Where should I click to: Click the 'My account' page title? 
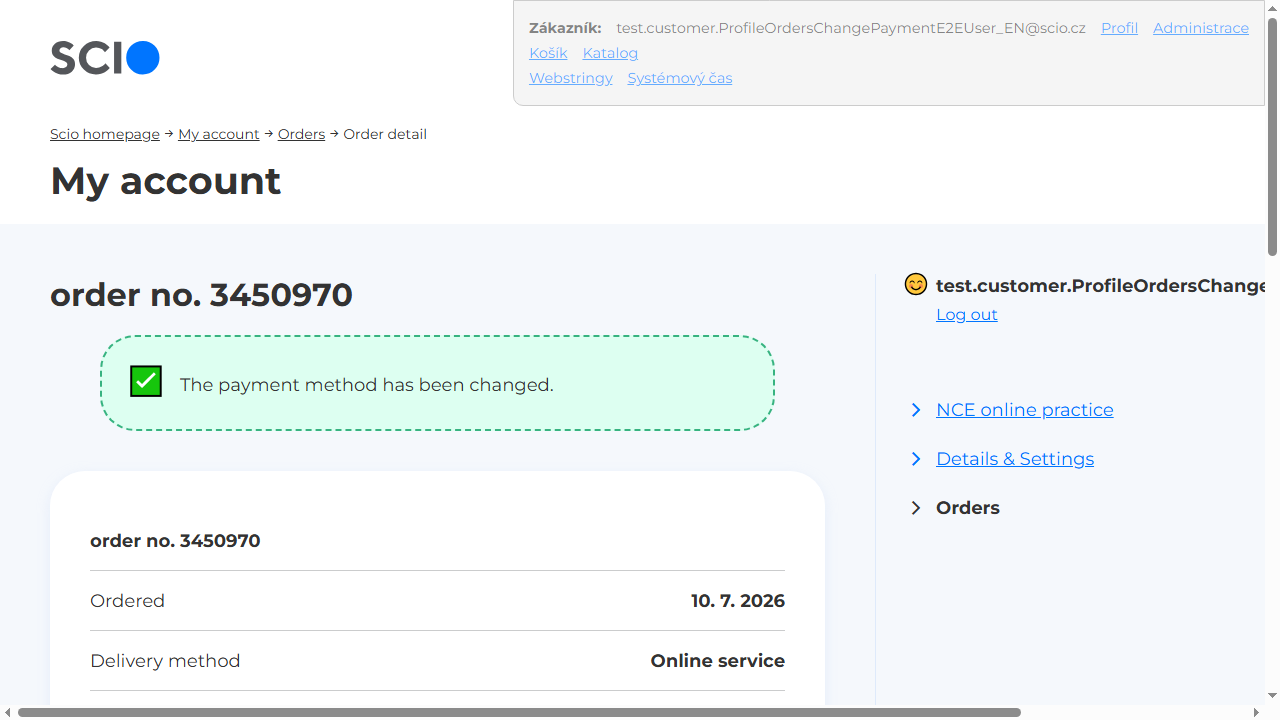[x=165, y=181]
